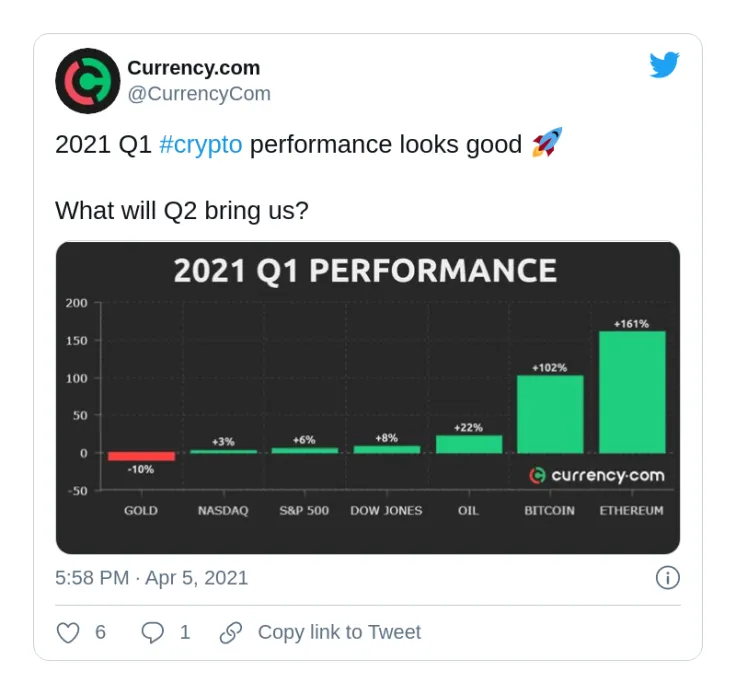Click the Currency.com display name
The height and width of the screenshot is (694, 736).
[193, 68]
